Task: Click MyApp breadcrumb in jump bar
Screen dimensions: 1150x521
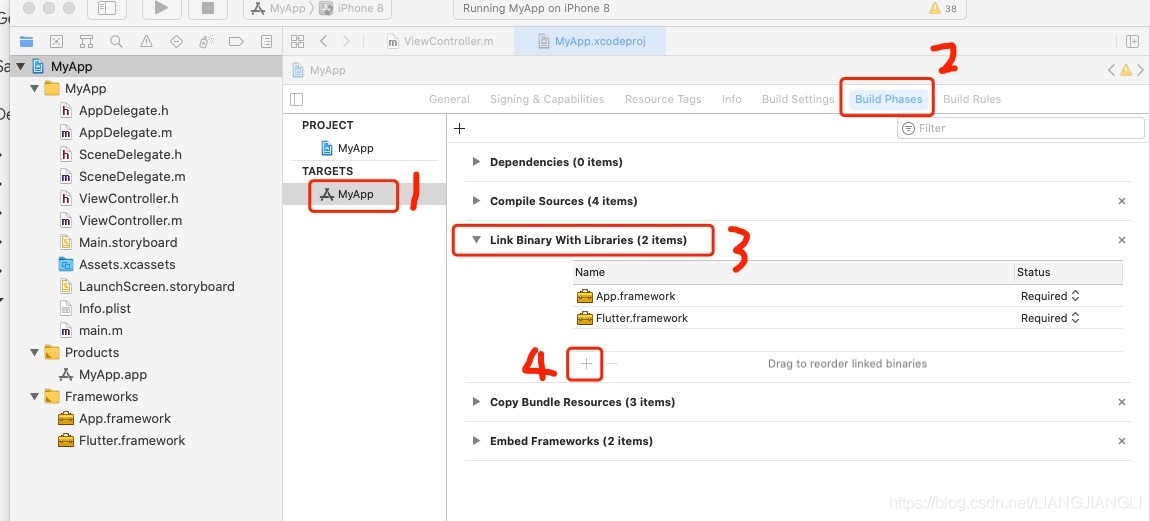Action: 319,70
